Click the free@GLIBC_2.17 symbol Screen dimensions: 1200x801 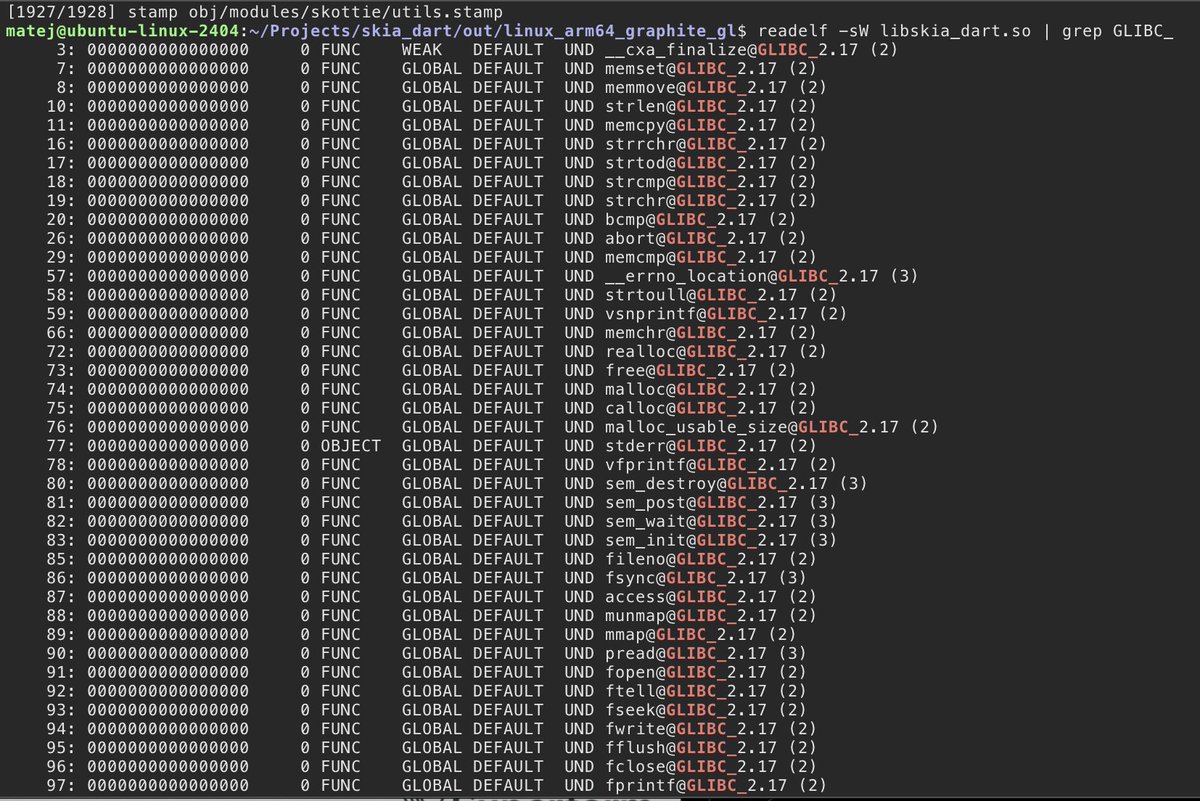680,371
